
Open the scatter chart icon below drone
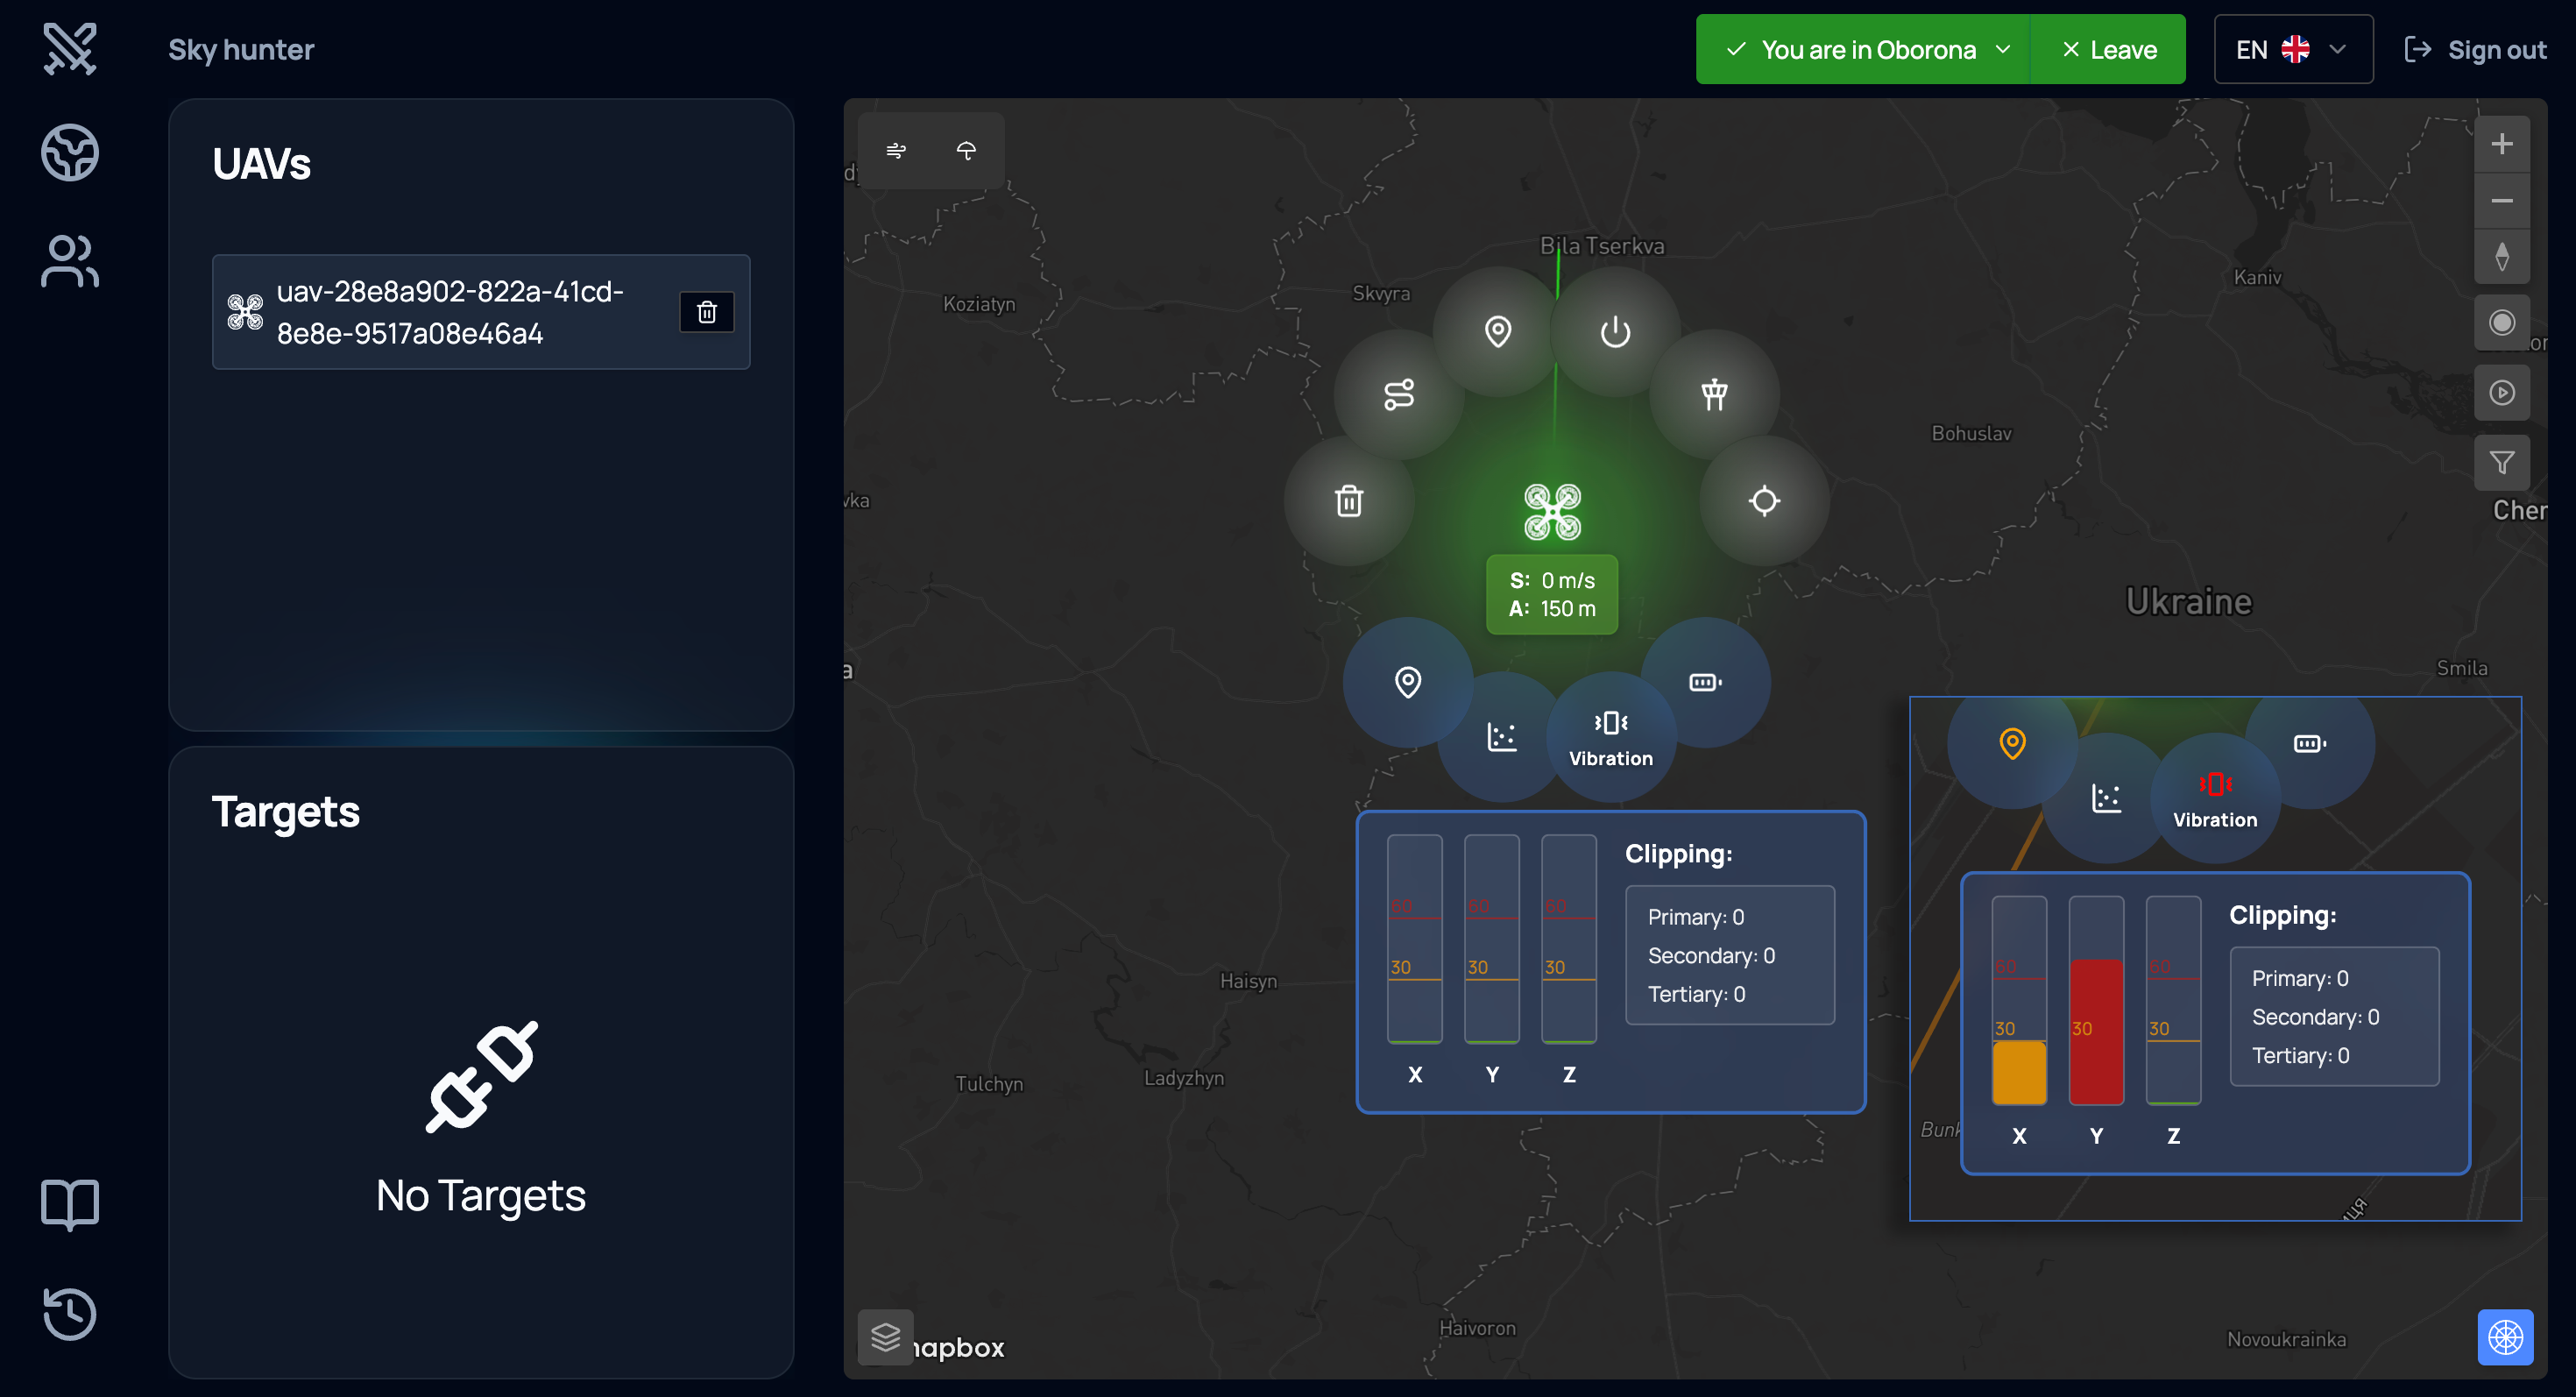tap(1501, 737)
